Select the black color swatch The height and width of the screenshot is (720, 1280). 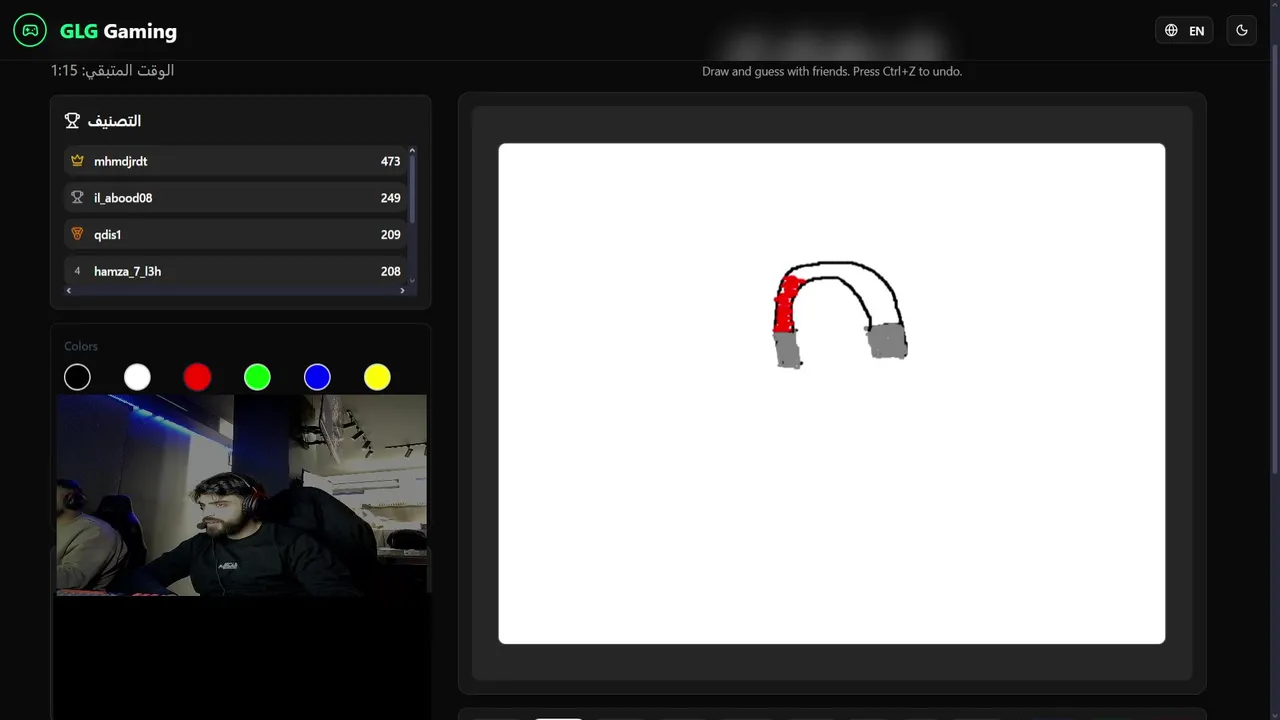point(77,377)
